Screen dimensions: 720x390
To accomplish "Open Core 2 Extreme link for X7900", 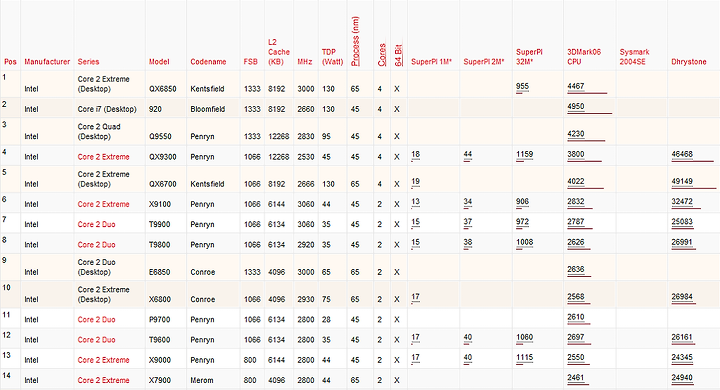I will click(103, 380).
